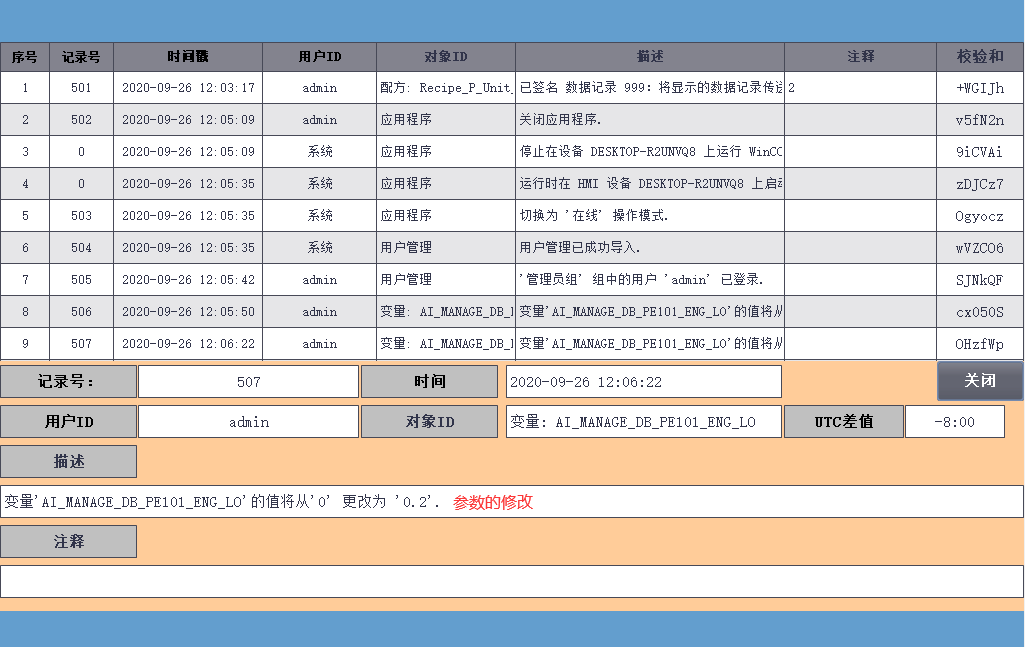Select record number cell 501
The height and width of the screenshot is (647, 1025).
pos(81,88)
